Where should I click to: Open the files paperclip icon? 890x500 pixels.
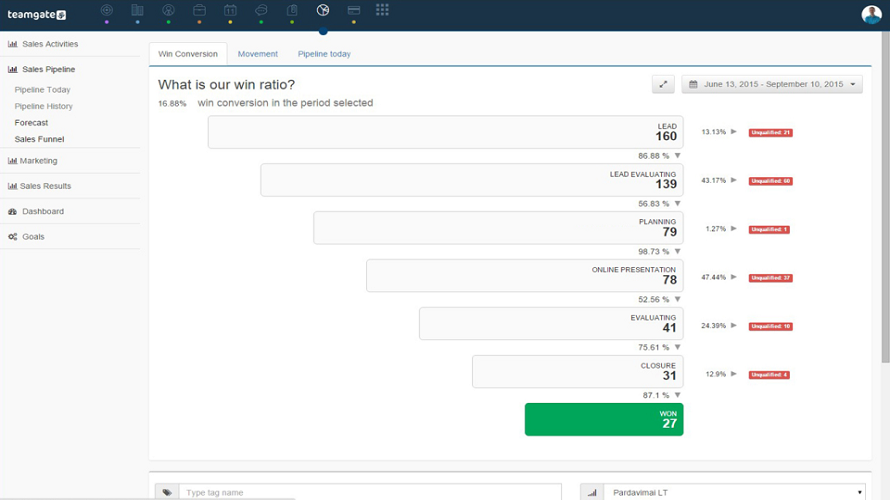pyautogui.click(x=292, y=10)
